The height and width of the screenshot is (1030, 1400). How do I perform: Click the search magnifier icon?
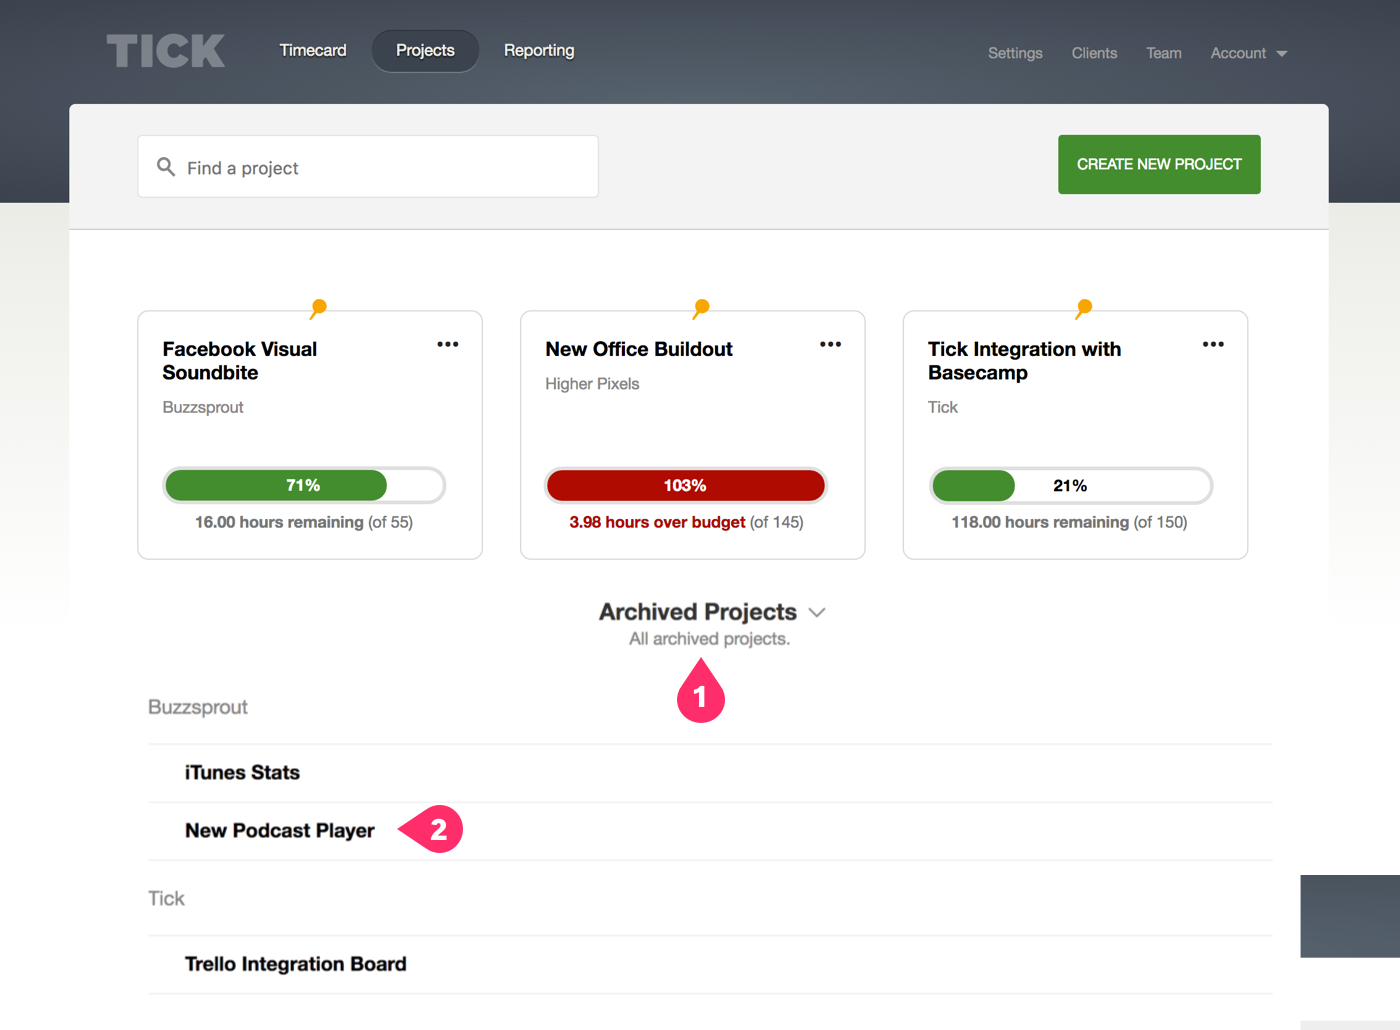tap(166, 167)
